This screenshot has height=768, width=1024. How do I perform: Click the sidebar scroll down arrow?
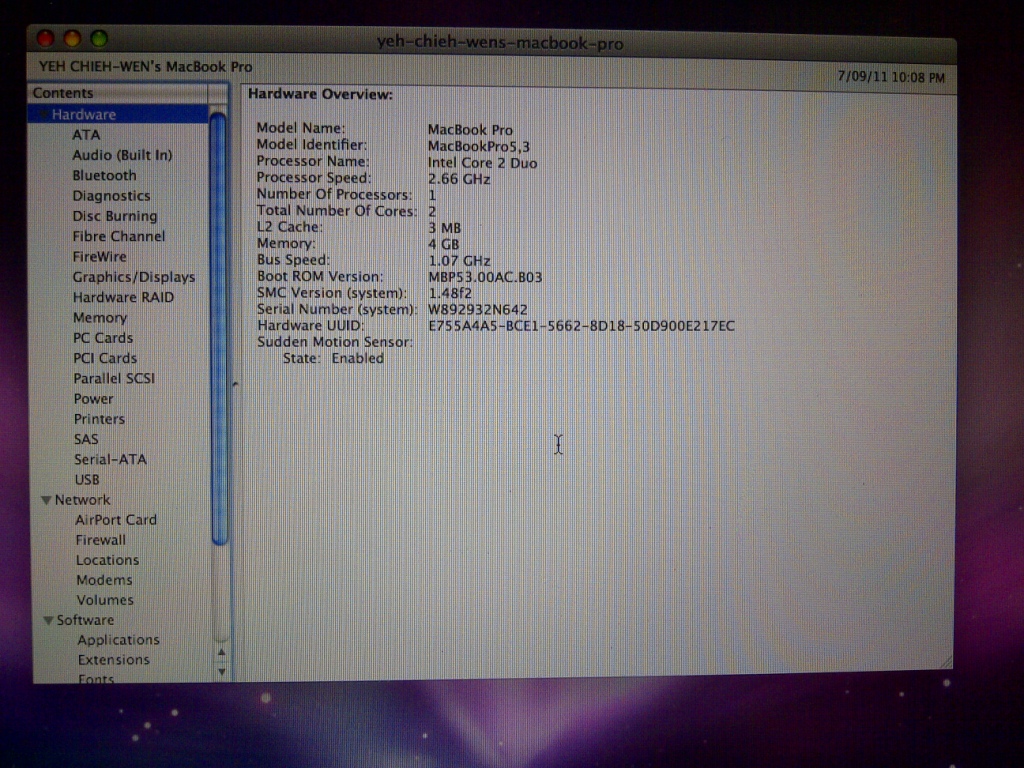click(222, 671)
